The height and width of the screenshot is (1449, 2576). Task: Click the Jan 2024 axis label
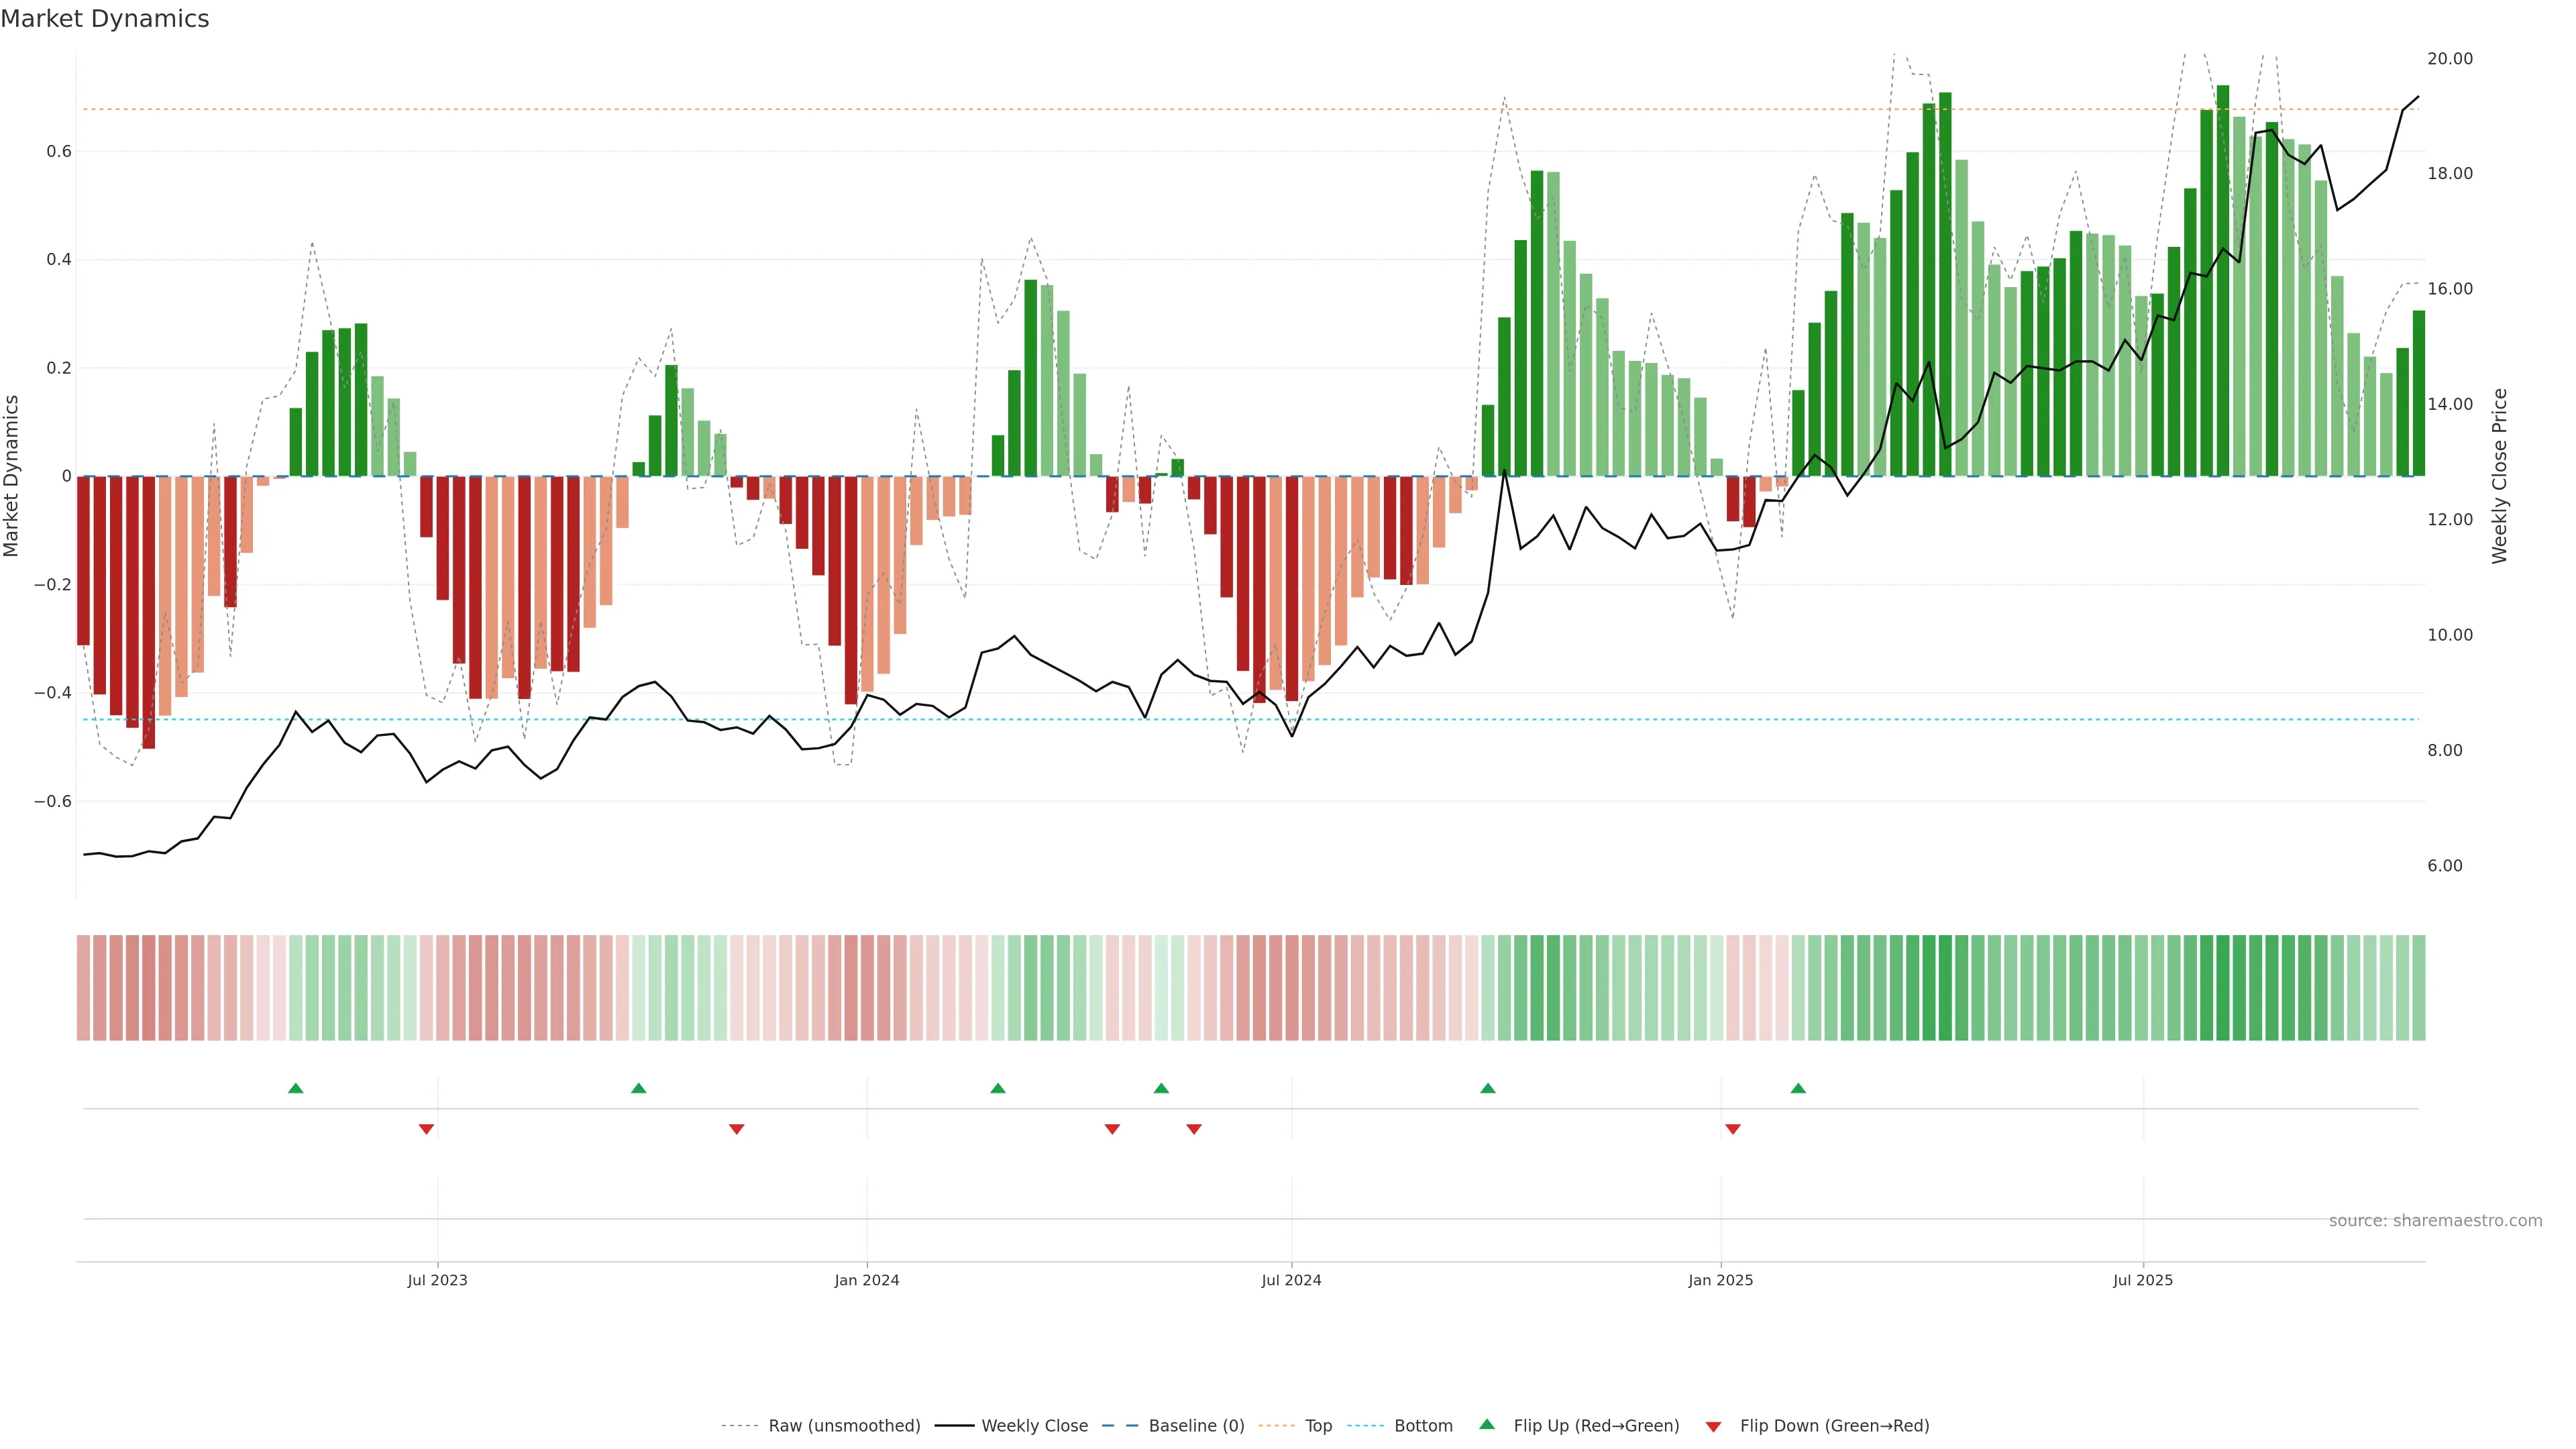(x=867, y=1280)
